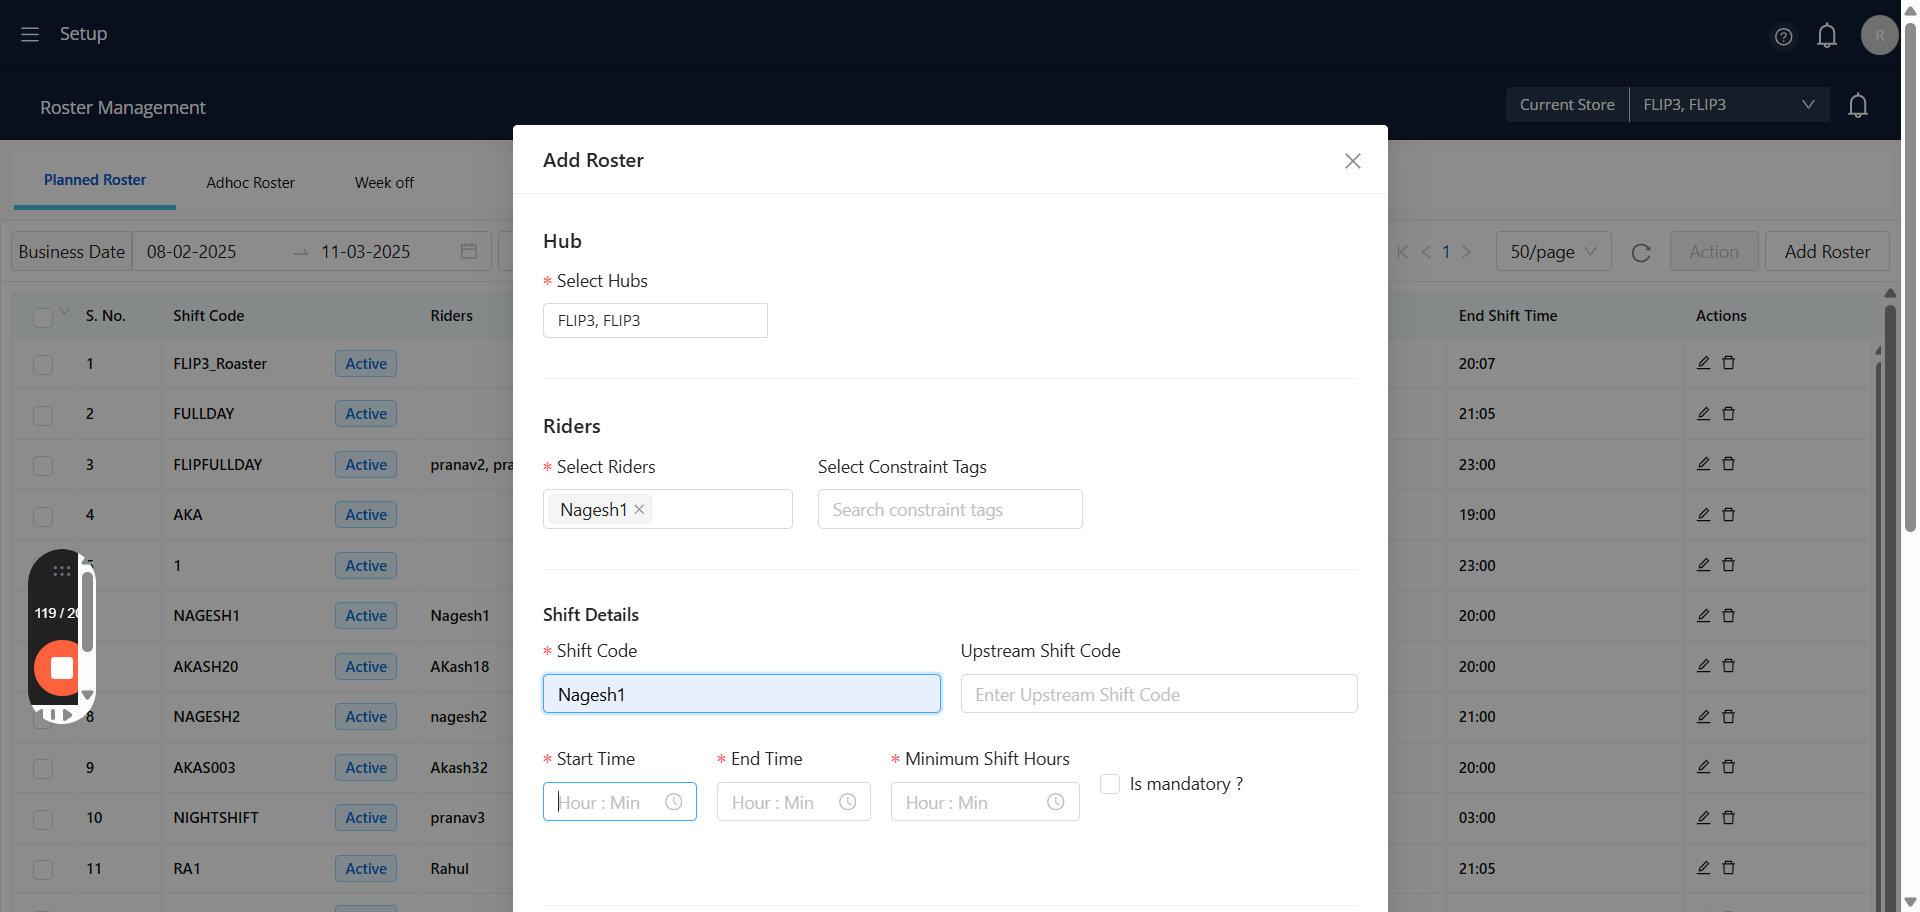Toggle the Is mandatory checkbox
Image resolution: width=1920 pixels, height=912 pixels.
click(x=1110, y=784)
